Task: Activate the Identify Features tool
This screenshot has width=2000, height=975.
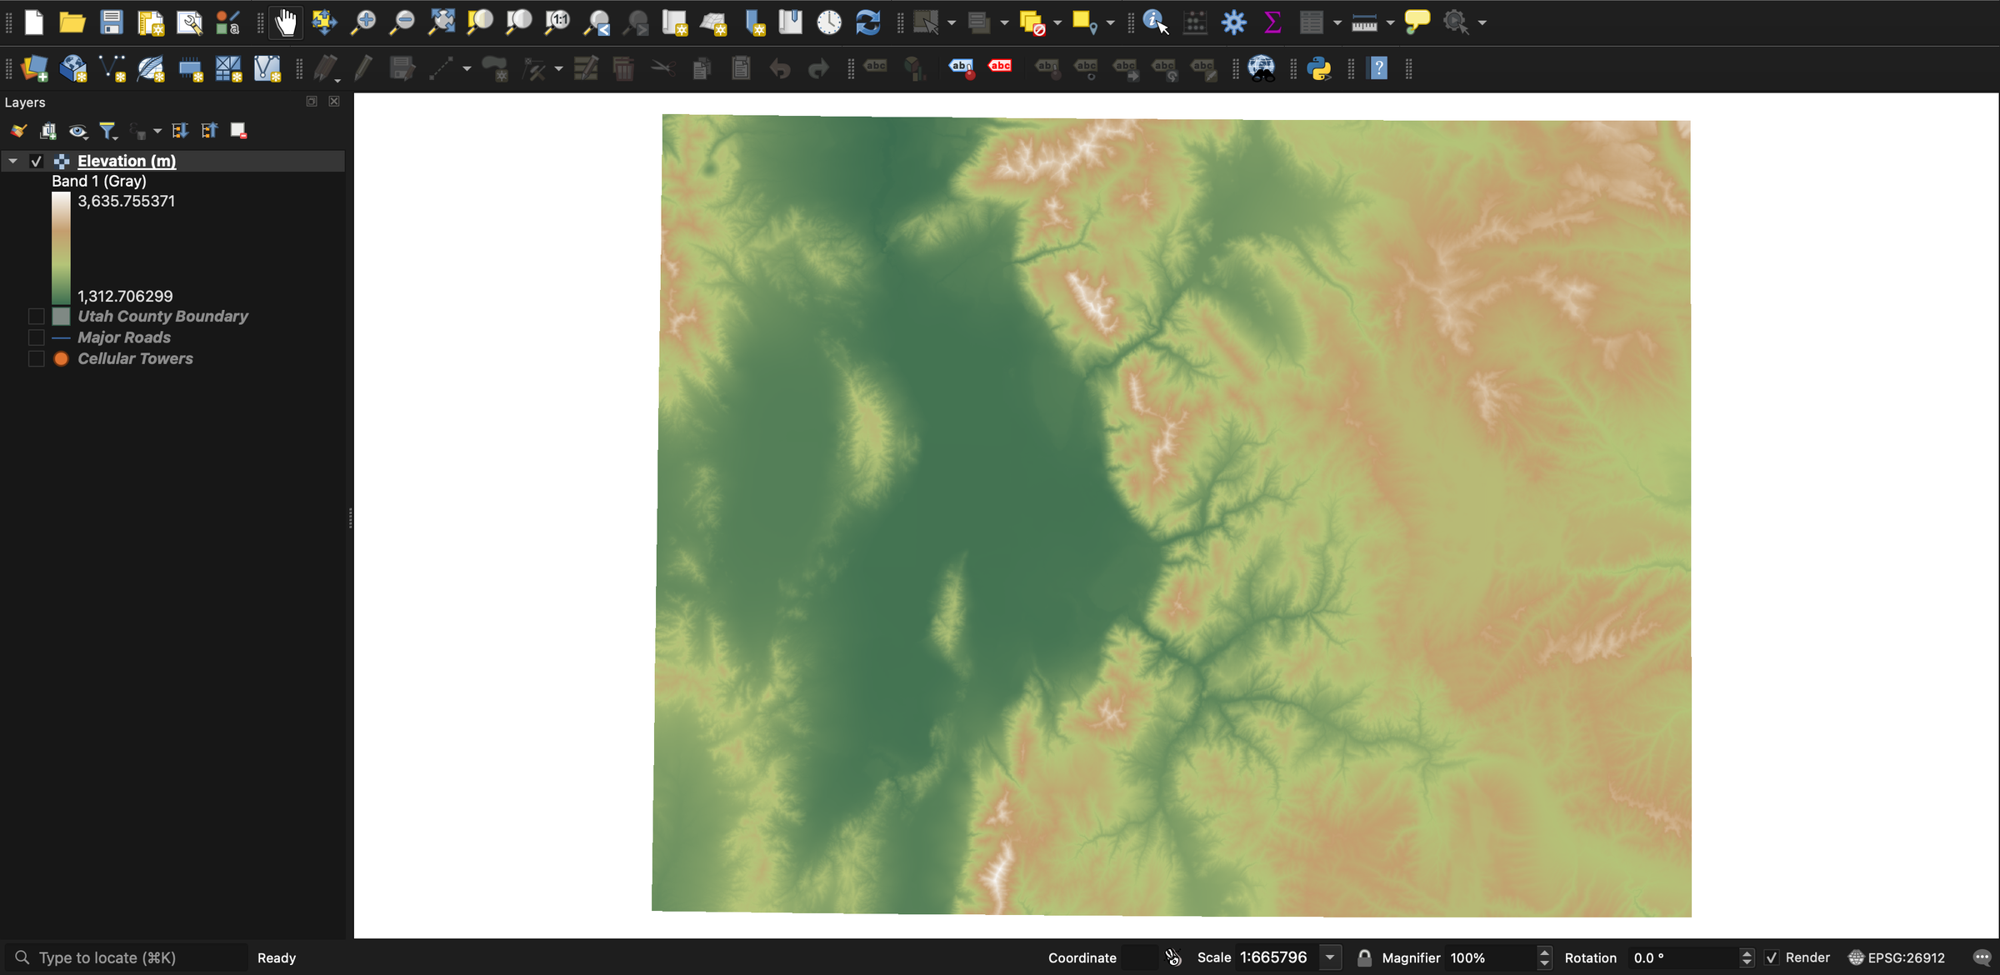Action: click(1156, 22)
